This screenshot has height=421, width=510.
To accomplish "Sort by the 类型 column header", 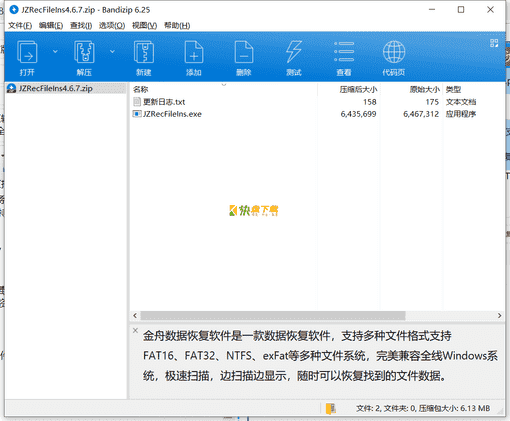I will click(474, 89).
